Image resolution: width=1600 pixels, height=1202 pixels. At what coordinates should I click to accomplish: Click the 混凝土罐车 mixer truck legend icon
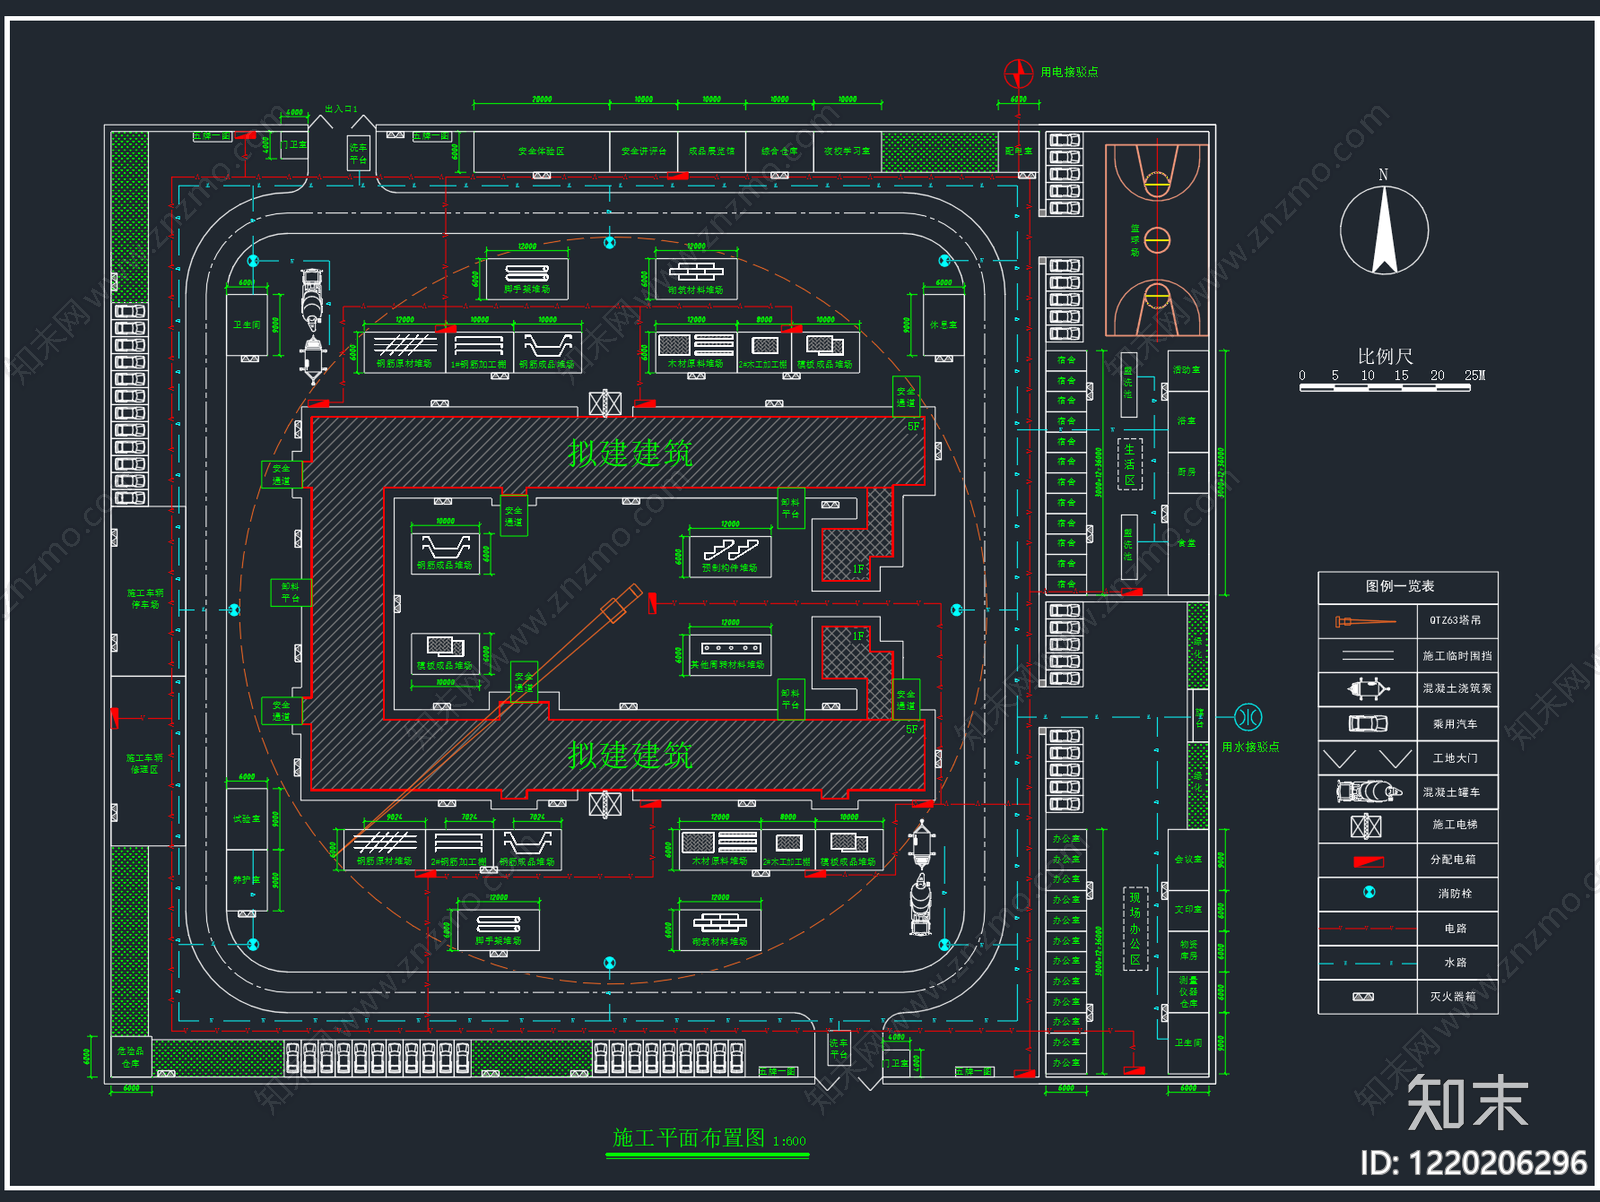pyautogui.click(x=1368, y=792)
